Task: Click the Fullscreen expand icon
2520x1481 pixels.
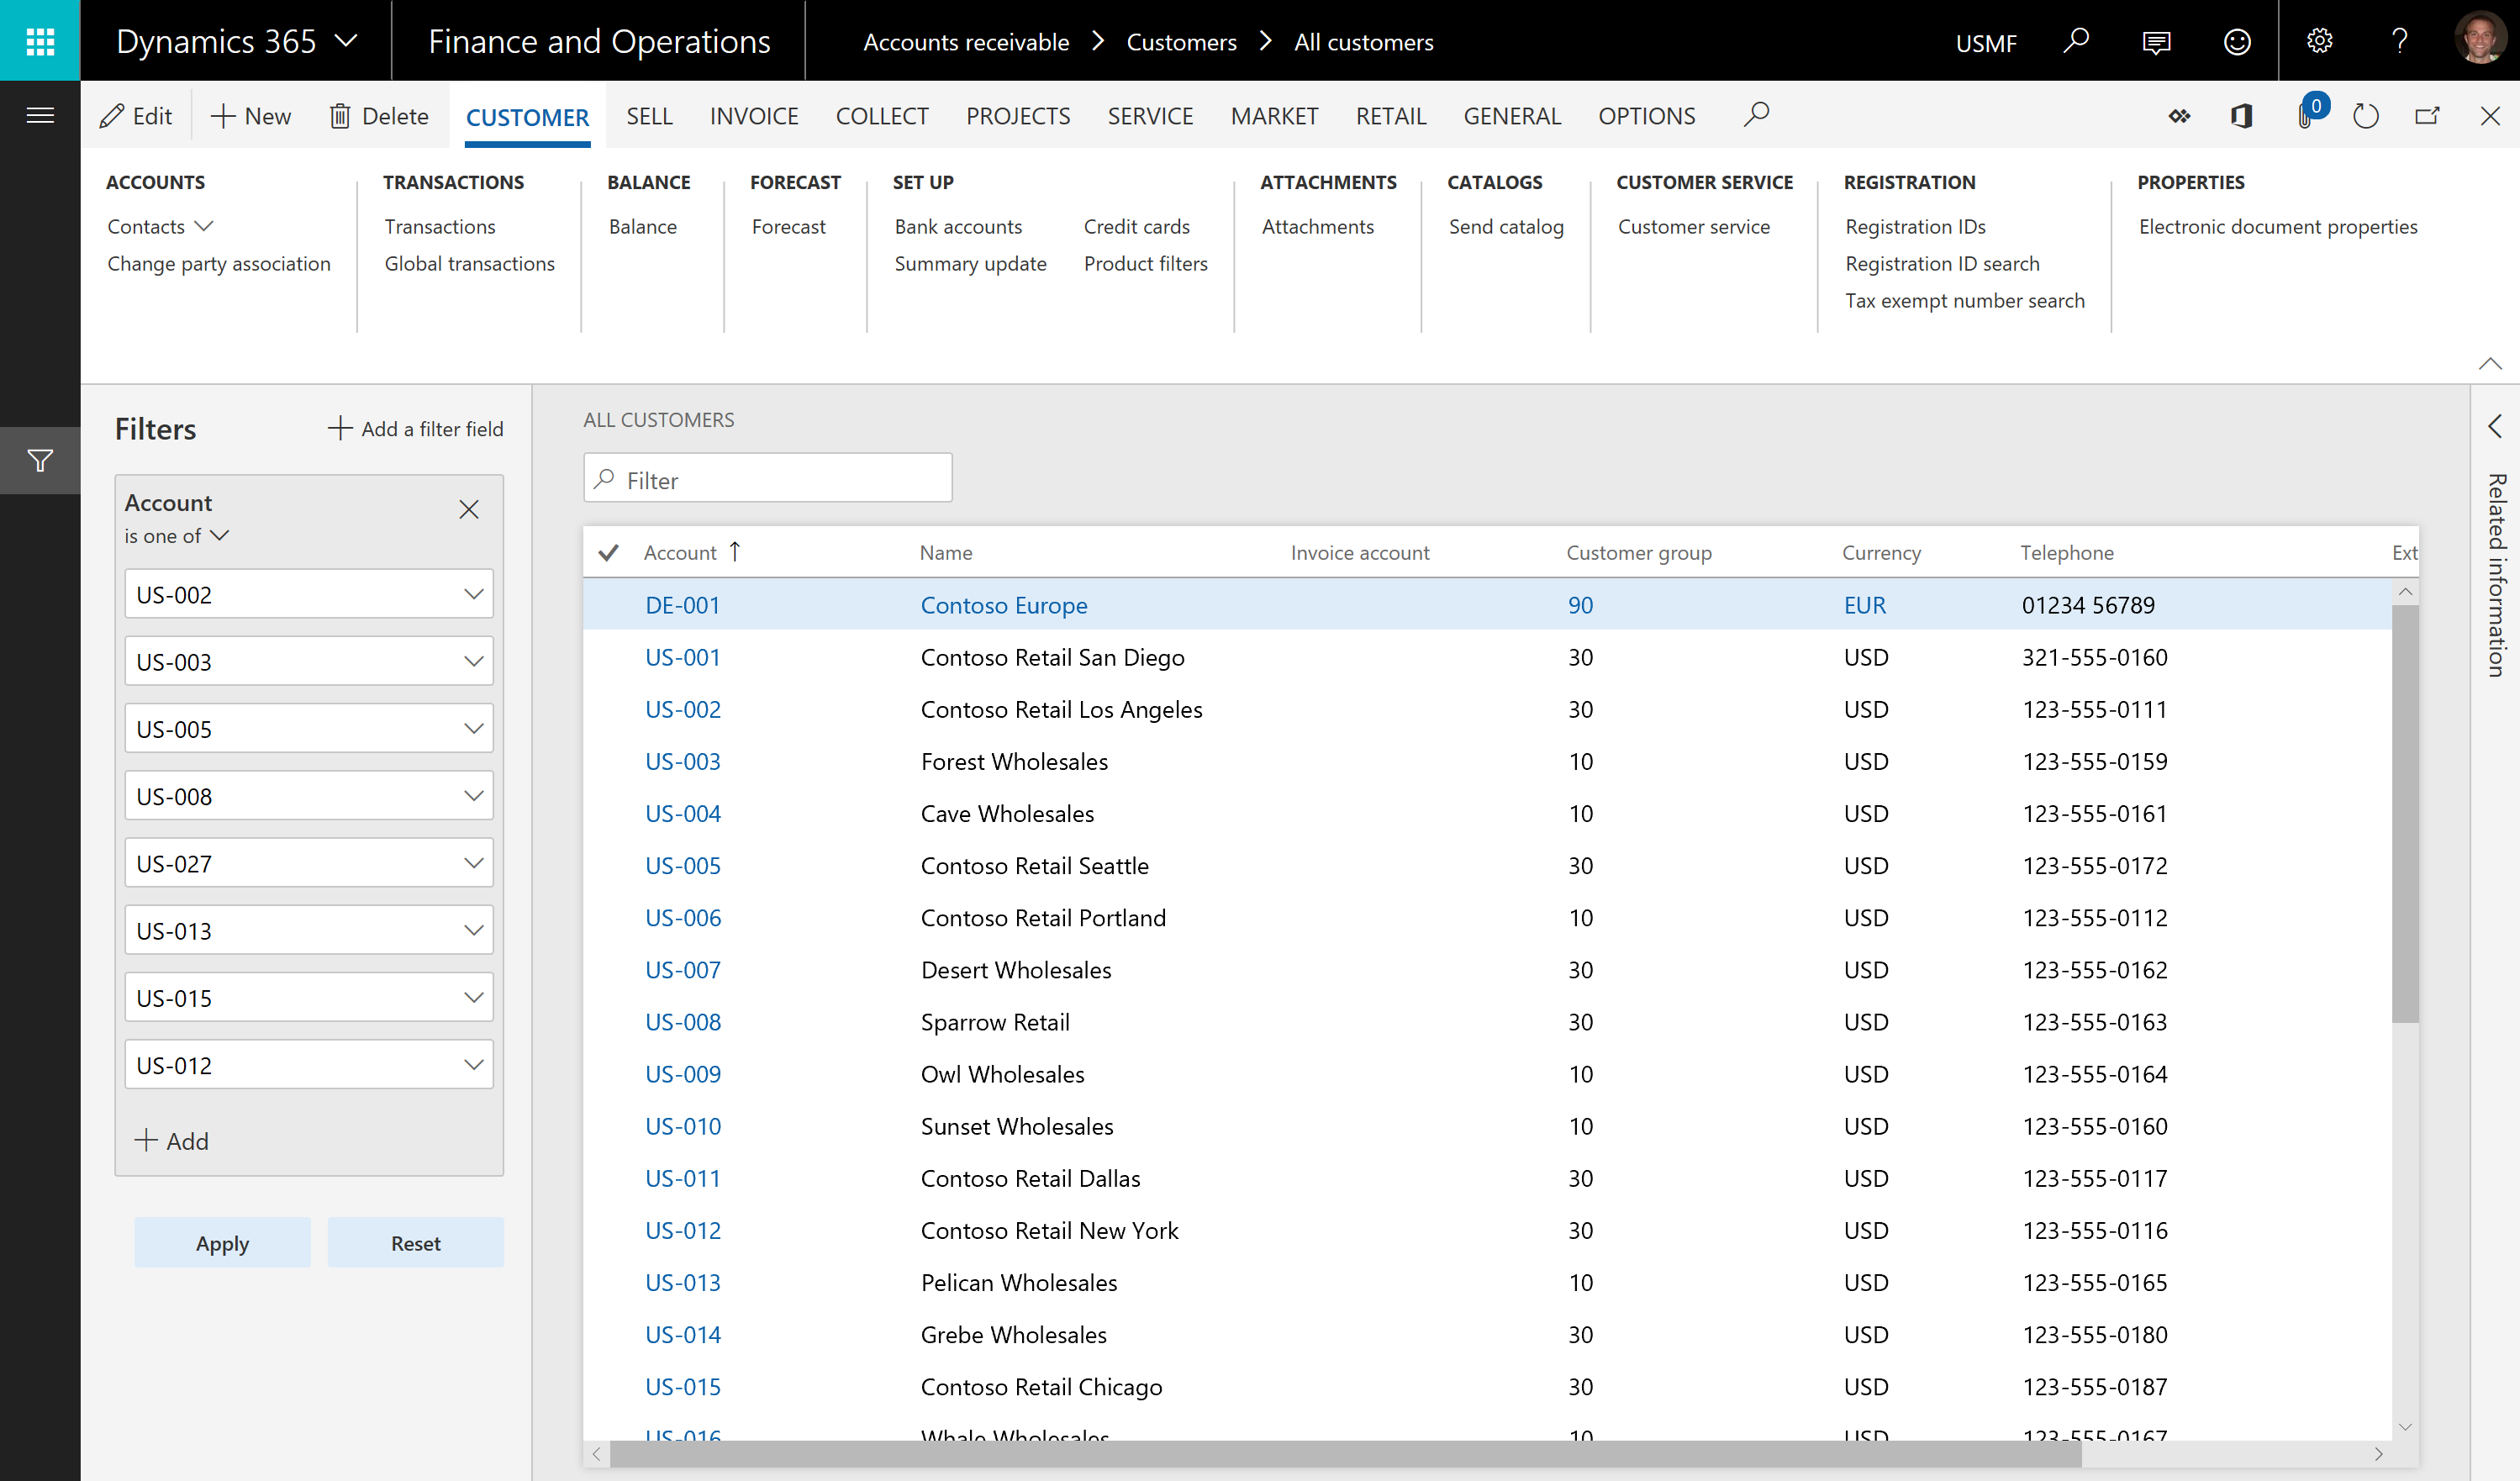Action: (x=2428, y=116)
